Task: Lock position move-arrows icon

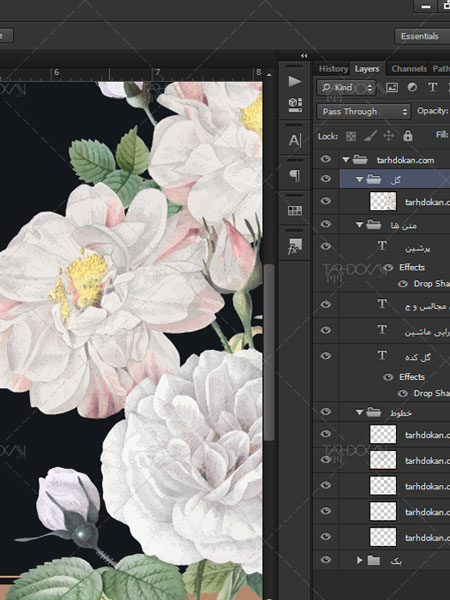Action: click(389, 136)
